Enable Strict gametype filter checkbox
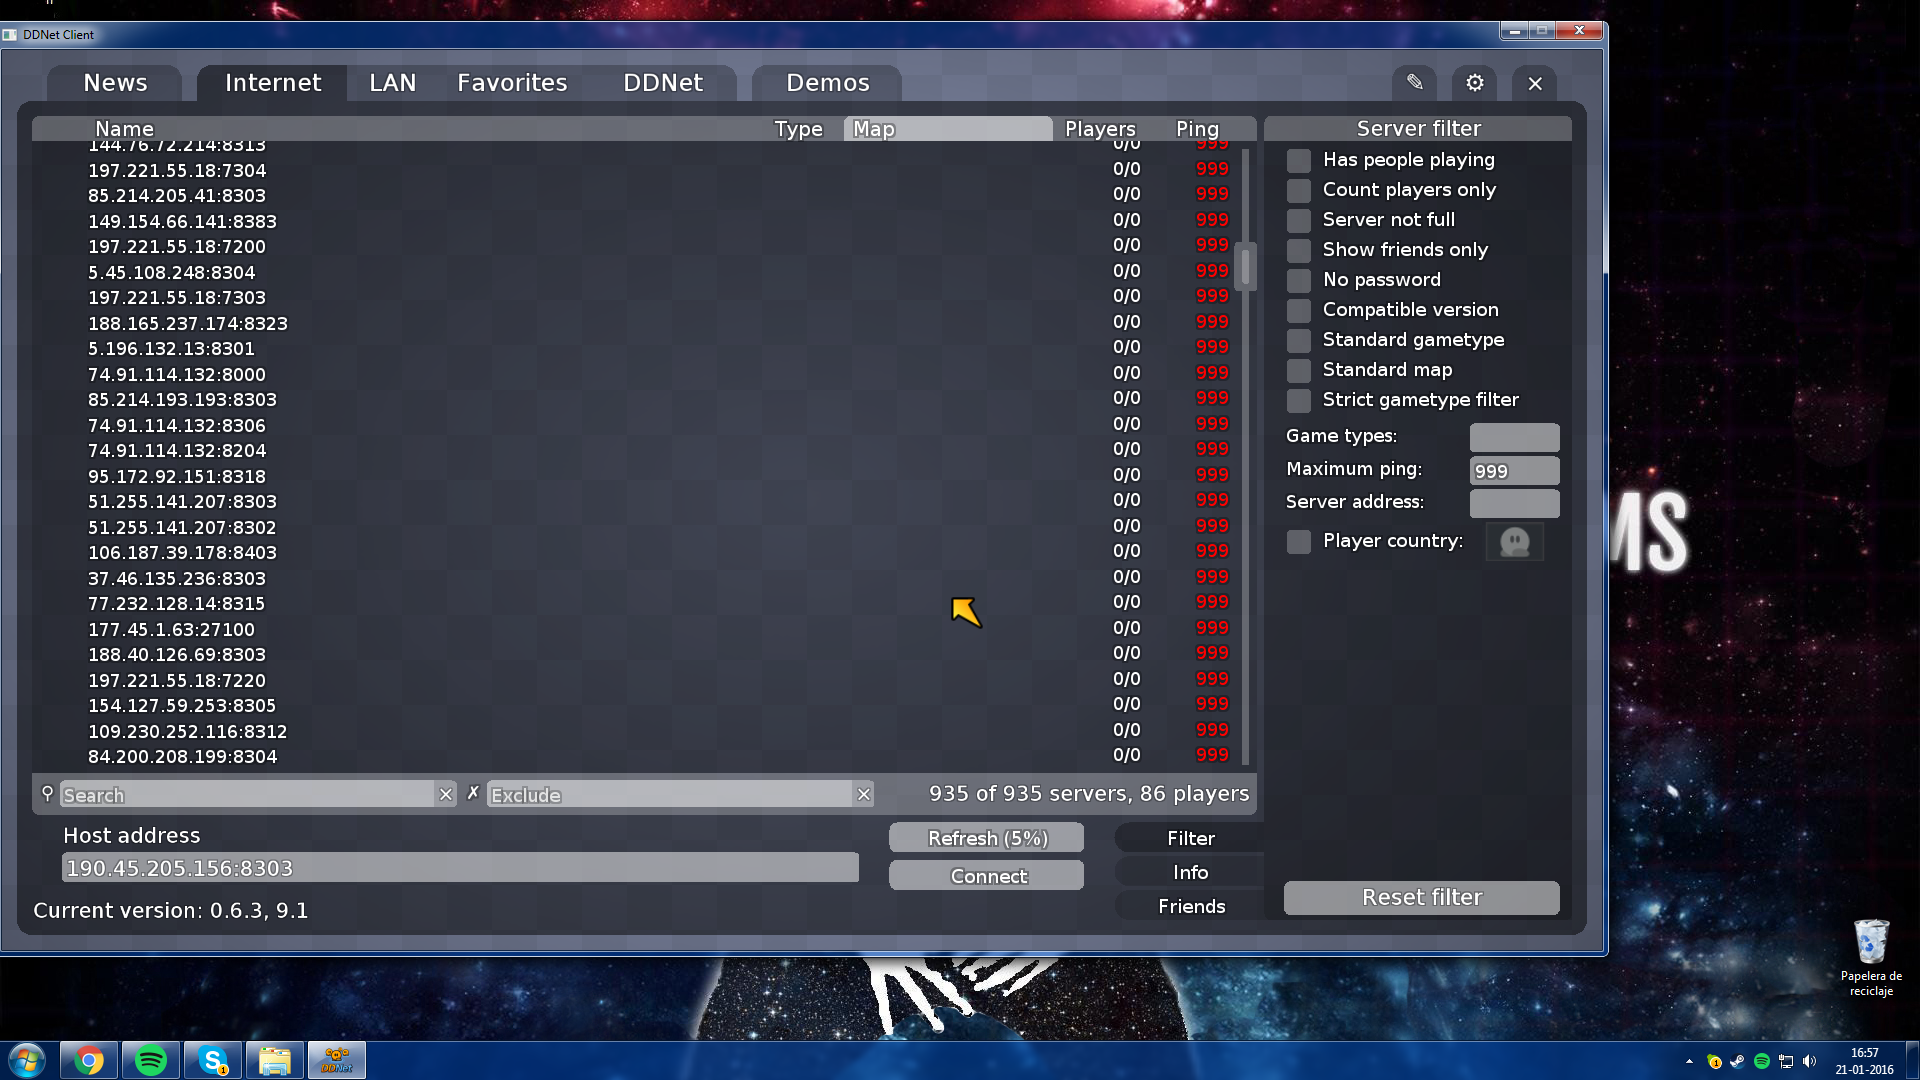 click(1299, 400)
